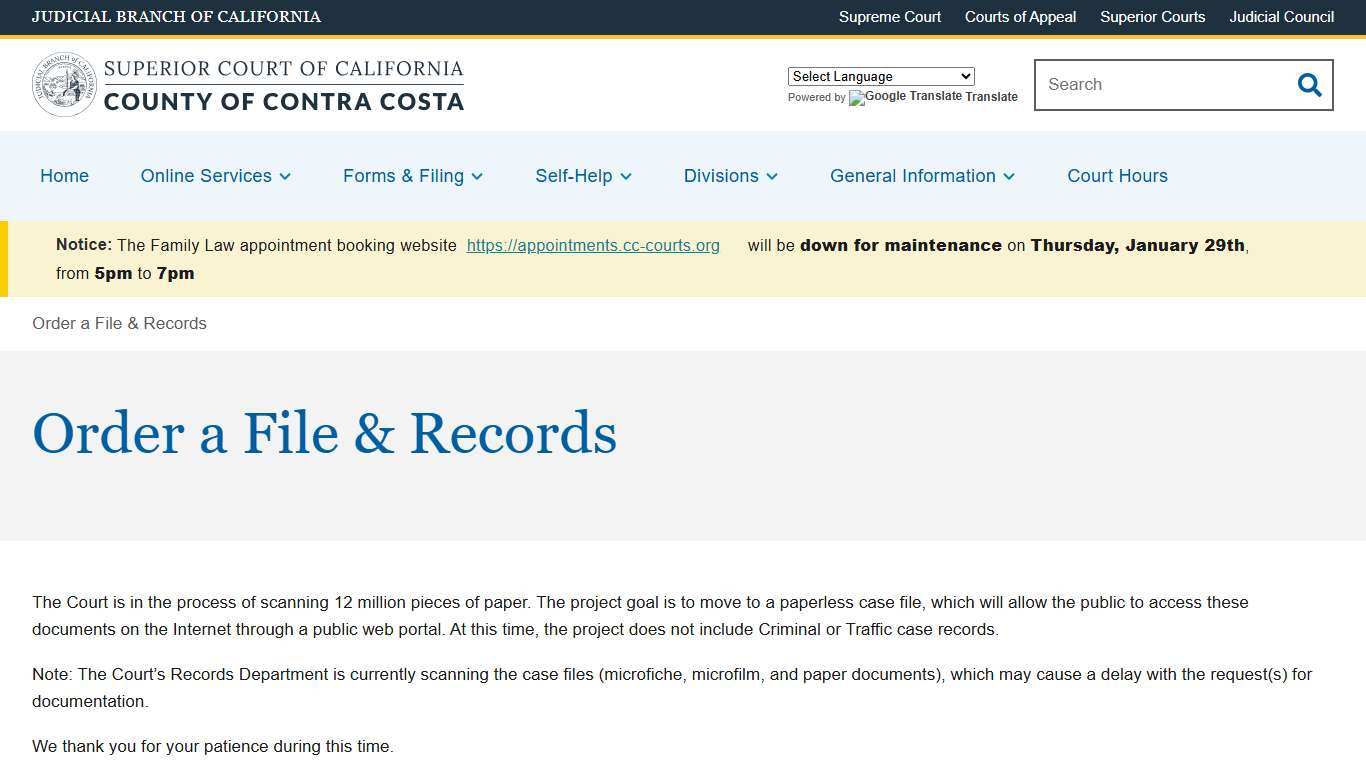Viewport: 1366px width, 768px height.
Task: Open the appointments.cc-courts.org notice link
Action: click(593, 245)
